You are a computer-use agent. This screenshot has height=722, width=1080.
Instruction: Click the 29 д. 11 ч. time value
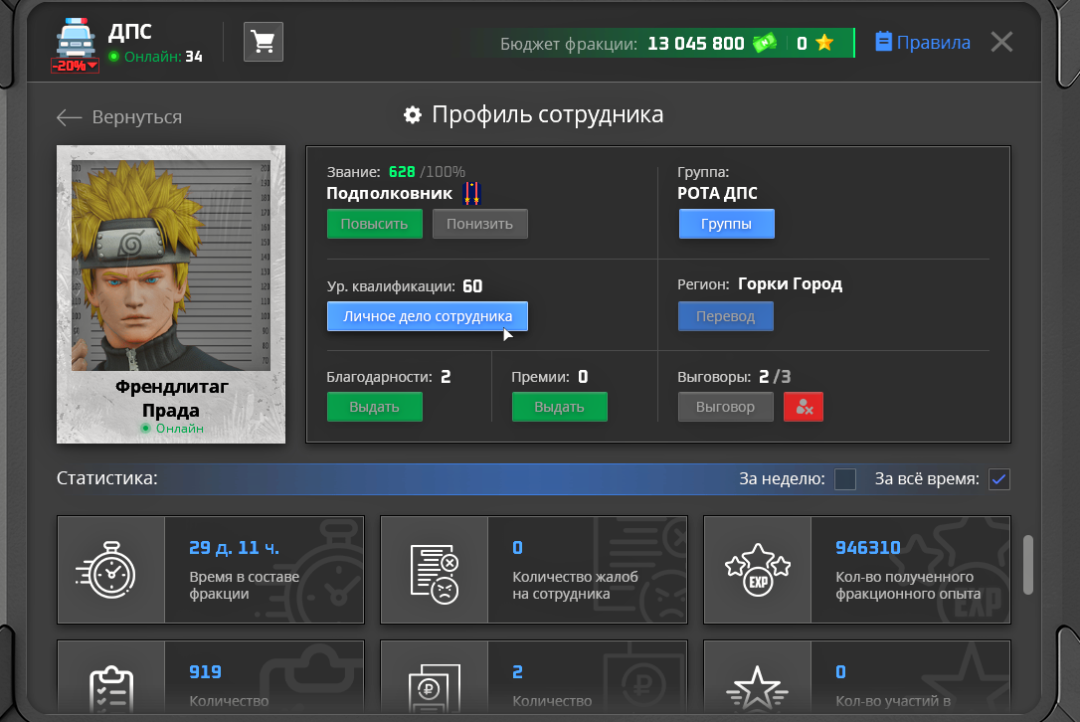click(x=234, y=548)
